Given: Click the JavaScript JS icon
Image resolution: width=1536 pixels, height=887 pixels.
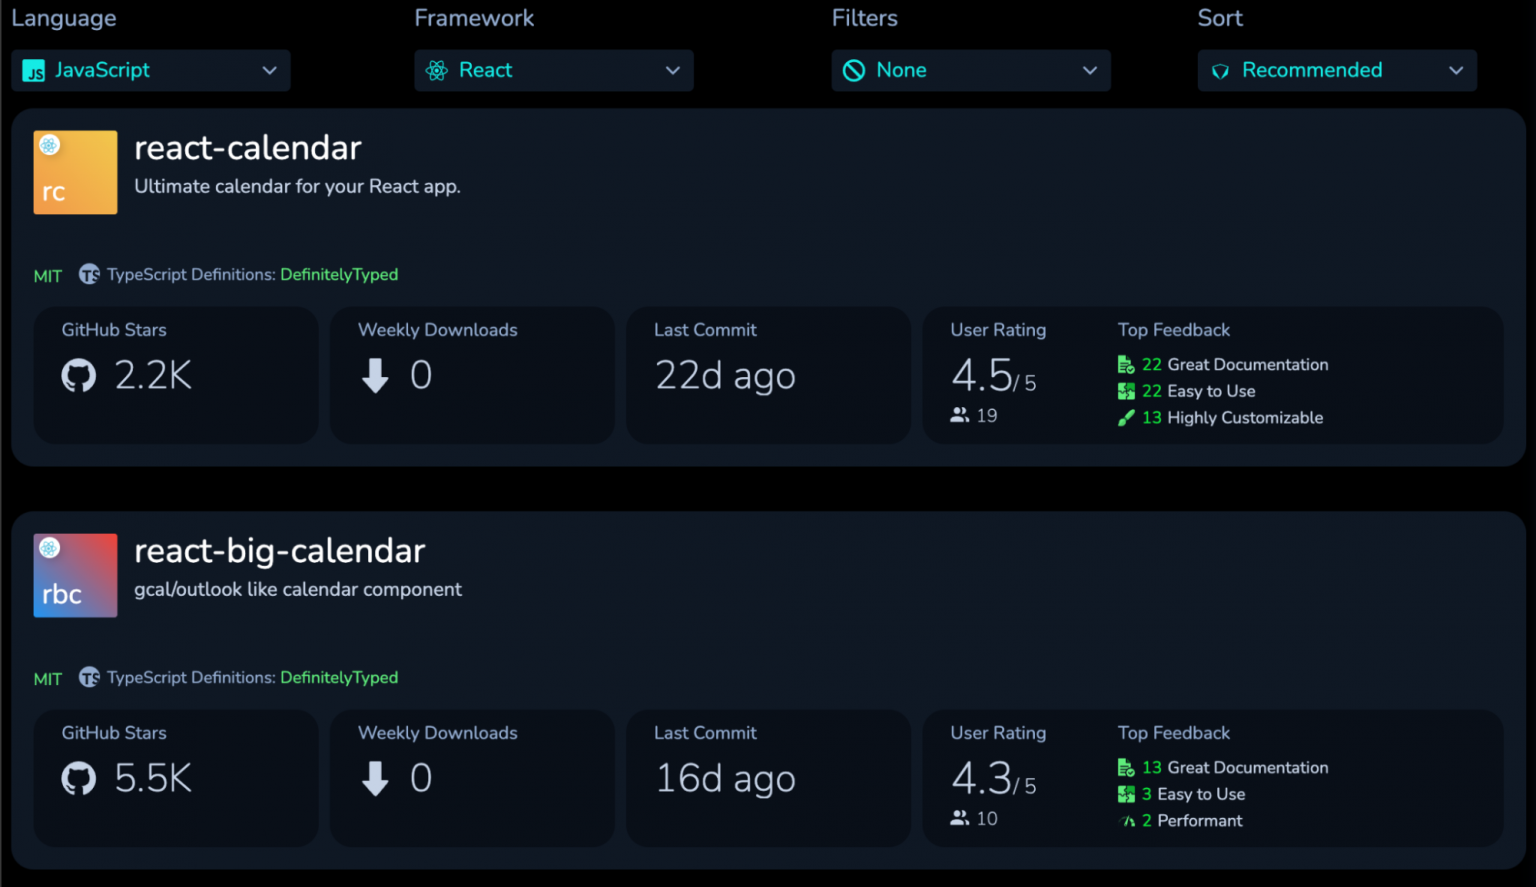Looking at the screenshot, I should (34, 71).
